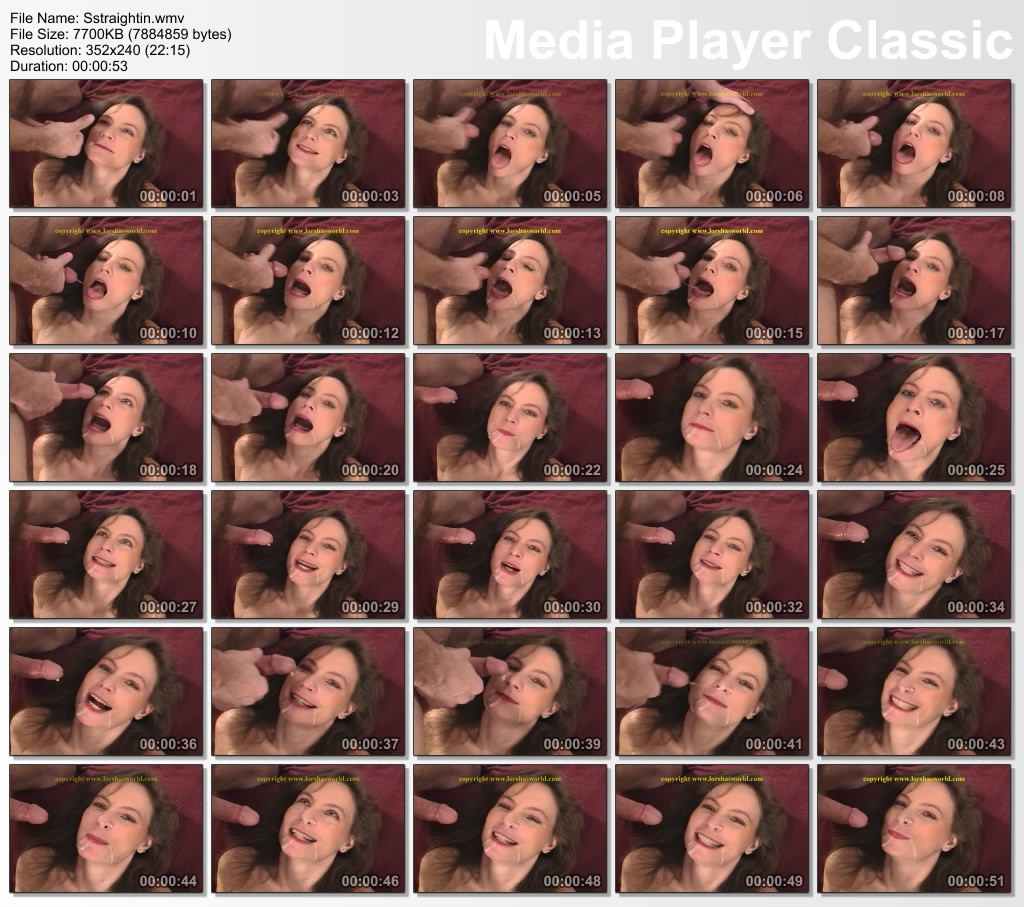The image size is (1024, 907).
Task: Select the frame marked 00:00:08
Action: [914, 143]
